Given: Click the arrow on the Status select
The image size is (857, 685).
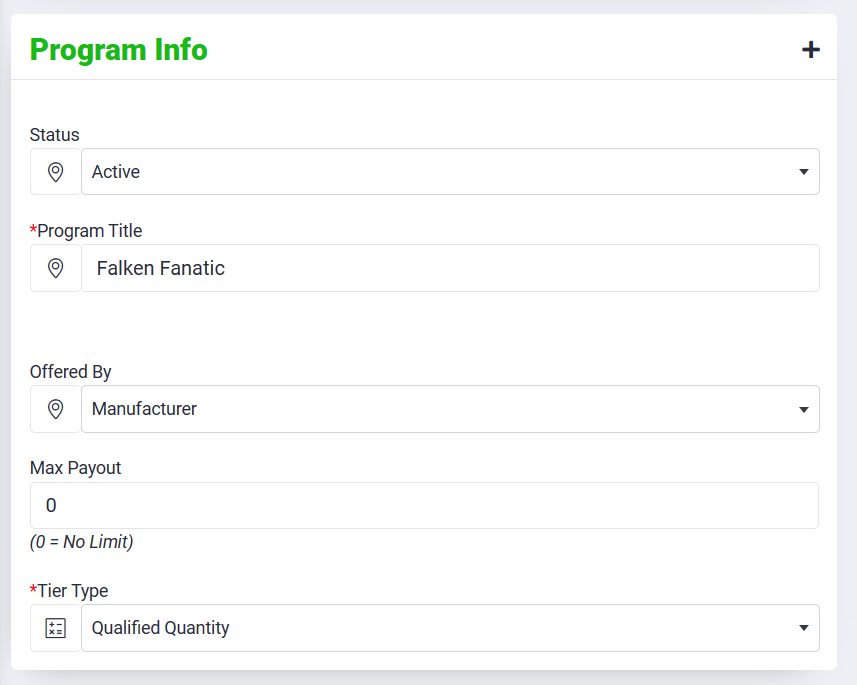Looking at the screenshot, I should 804,172.
